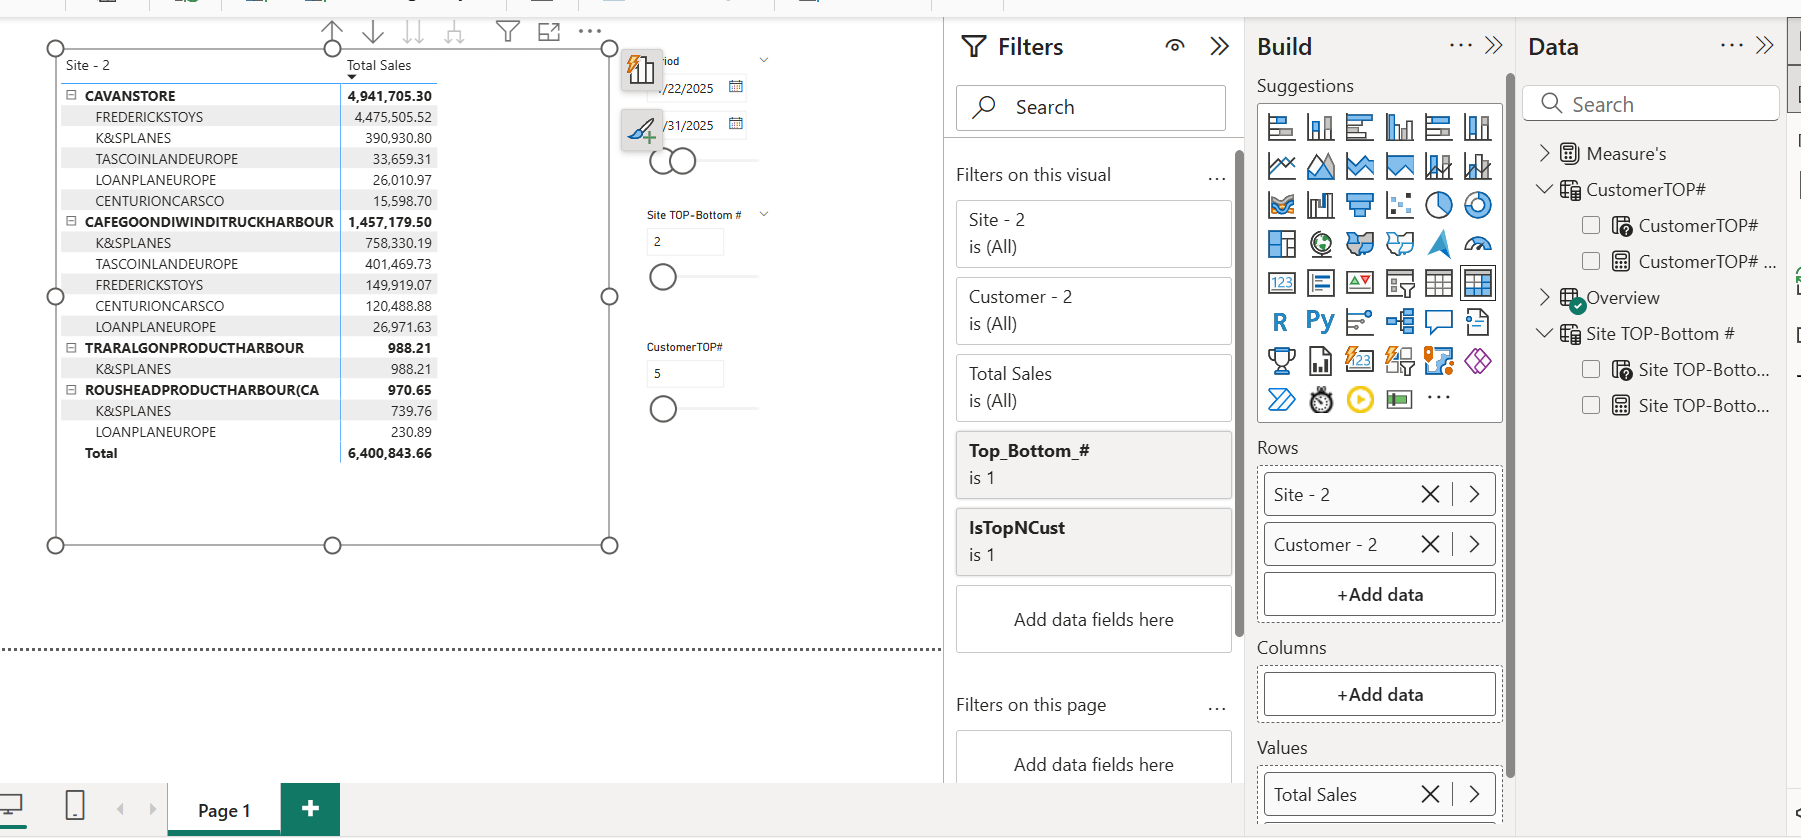Pick the Azure map visual
The height and width of the screenshot is (838, 1801).
[1438, 244]
